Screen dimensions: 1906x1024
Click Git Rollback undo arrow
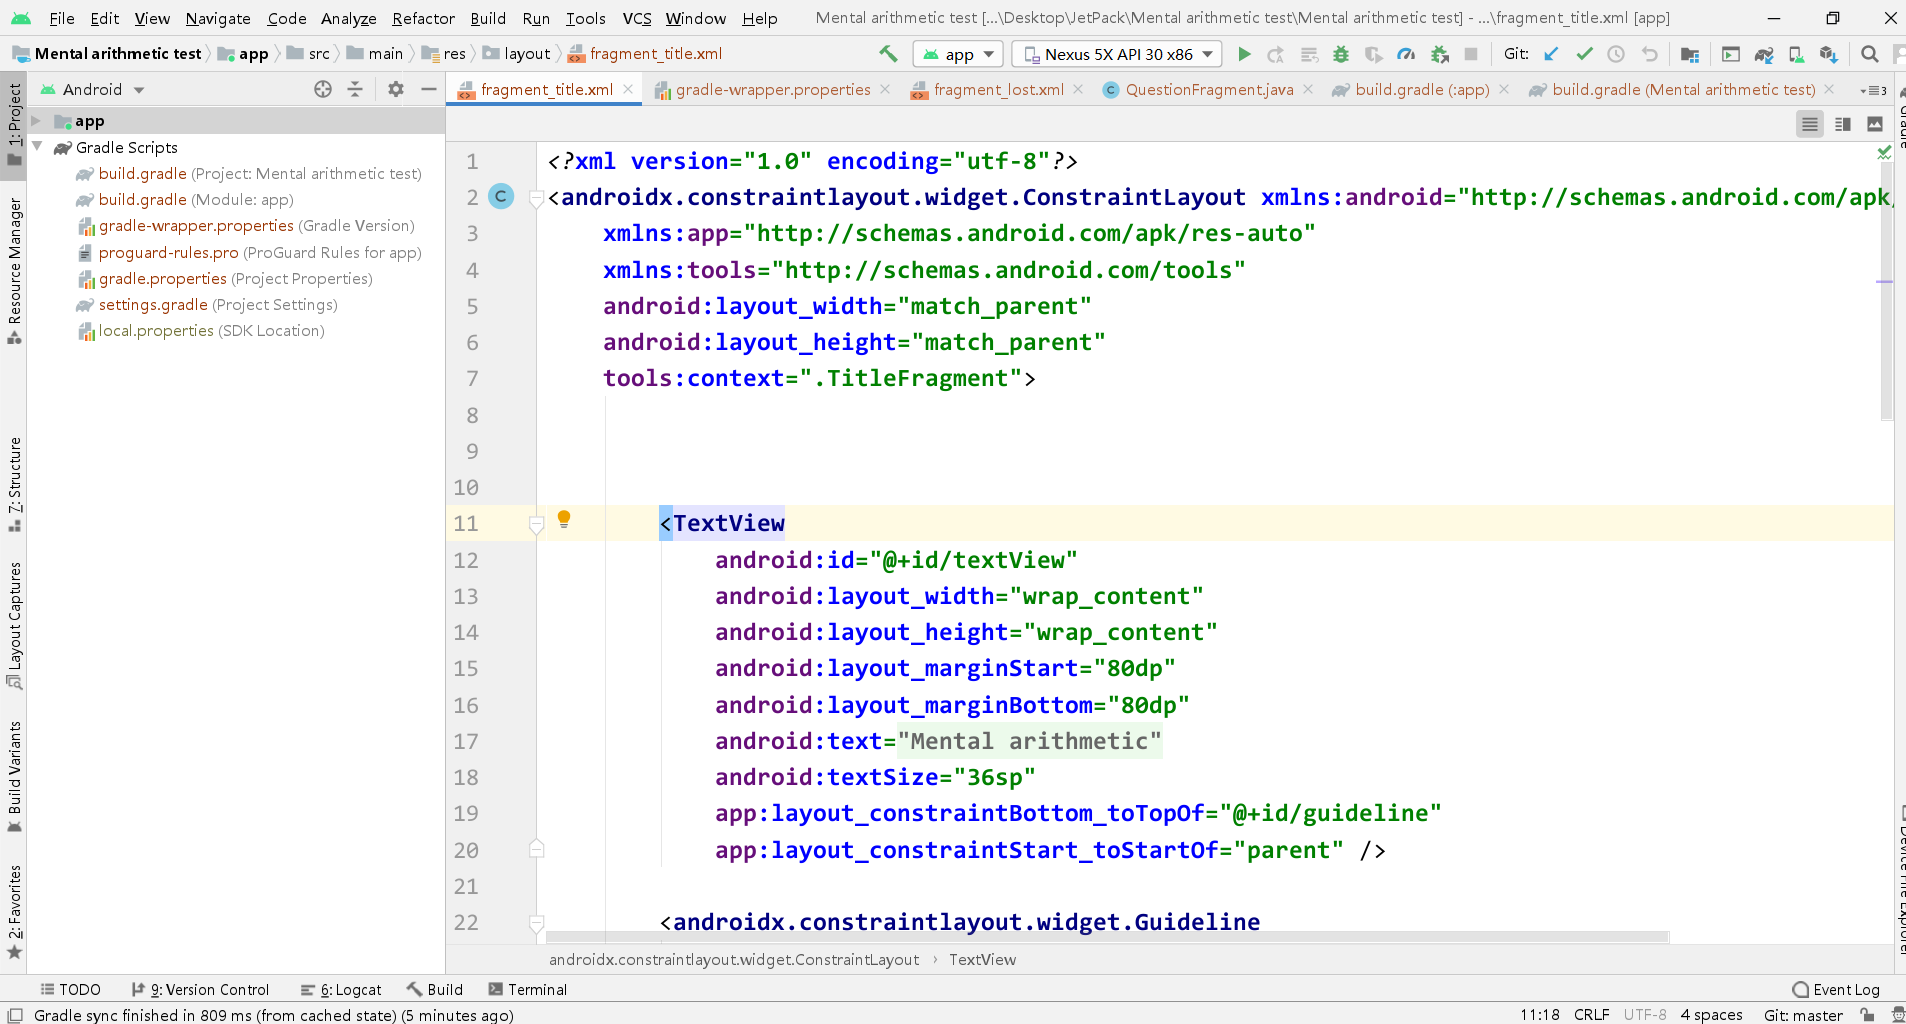pyautogui.click(x=1649, y=54)
